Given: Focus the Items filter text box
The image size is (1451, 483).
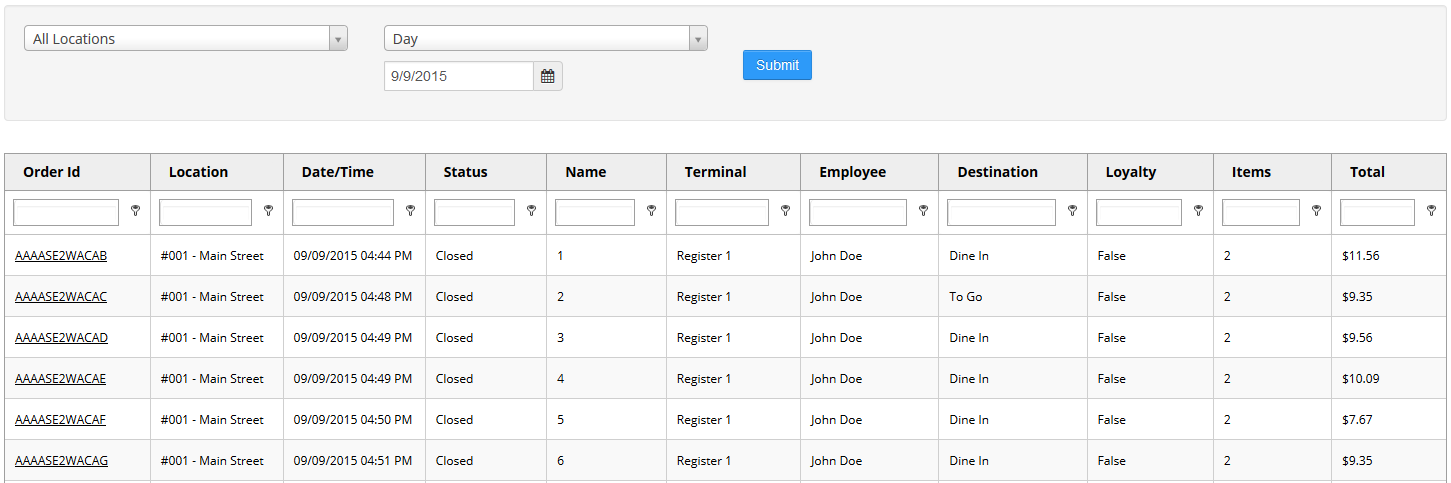Looking at the screenshot, I should pos(1261,212).
